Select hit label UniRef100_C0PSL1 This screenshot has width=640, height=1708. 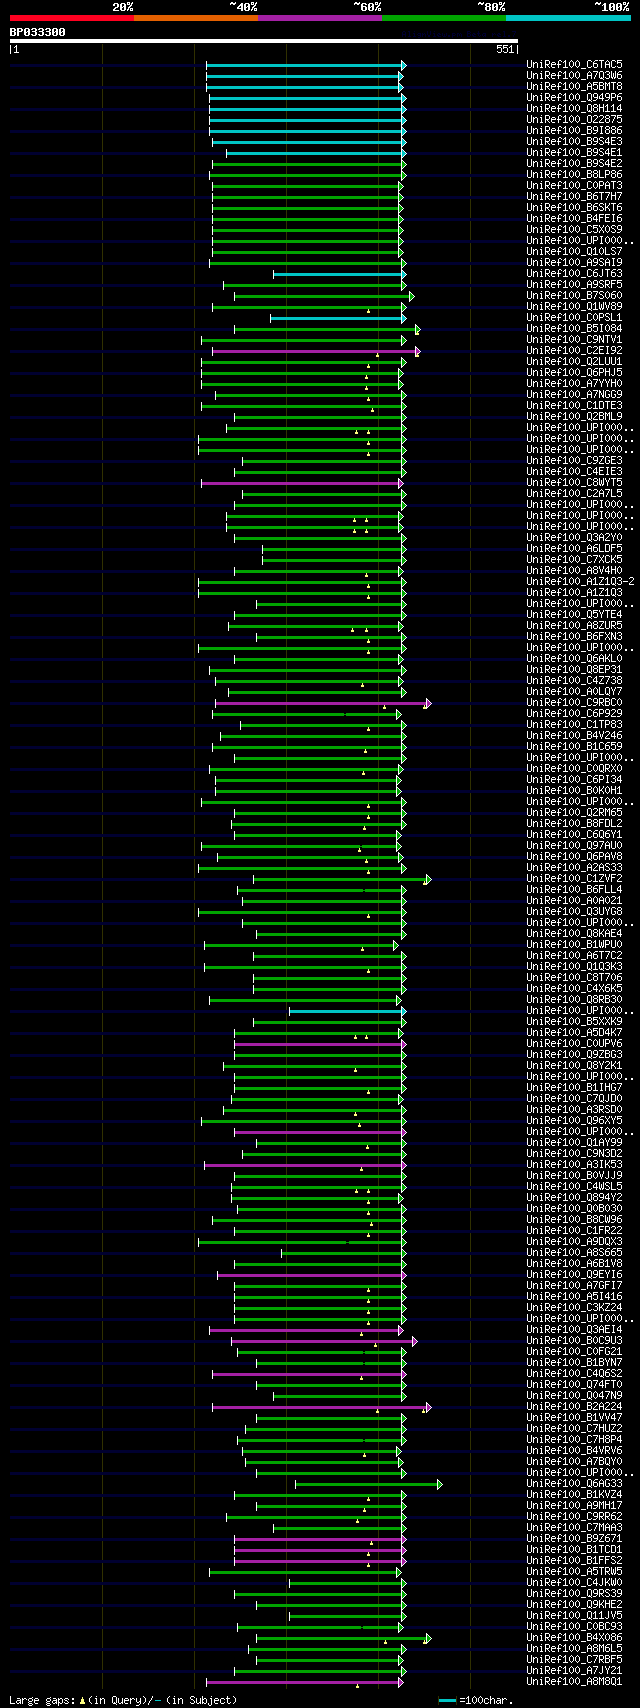[x=574, y=318]
